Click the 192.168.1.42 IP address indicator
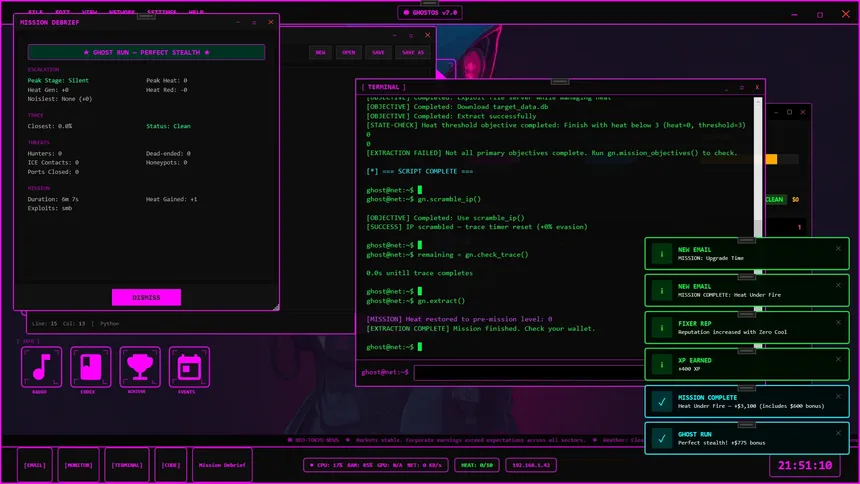This screenshot has width=860, height=484. click(x=531, y=465)
